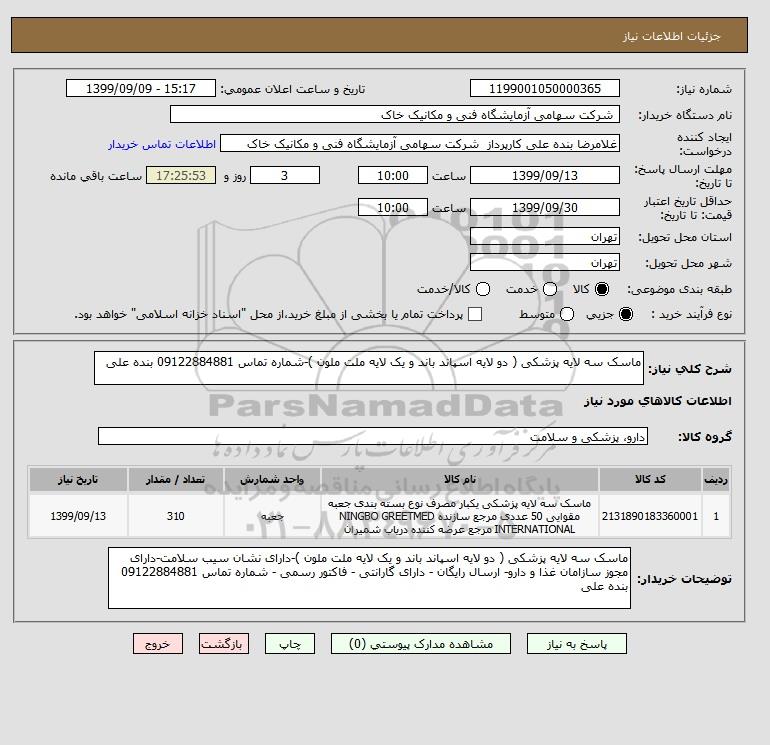This screenshot has height=745, width=770.
Task: Click the ساعت باقی مانده label
Action: click(x=96, y=176)
